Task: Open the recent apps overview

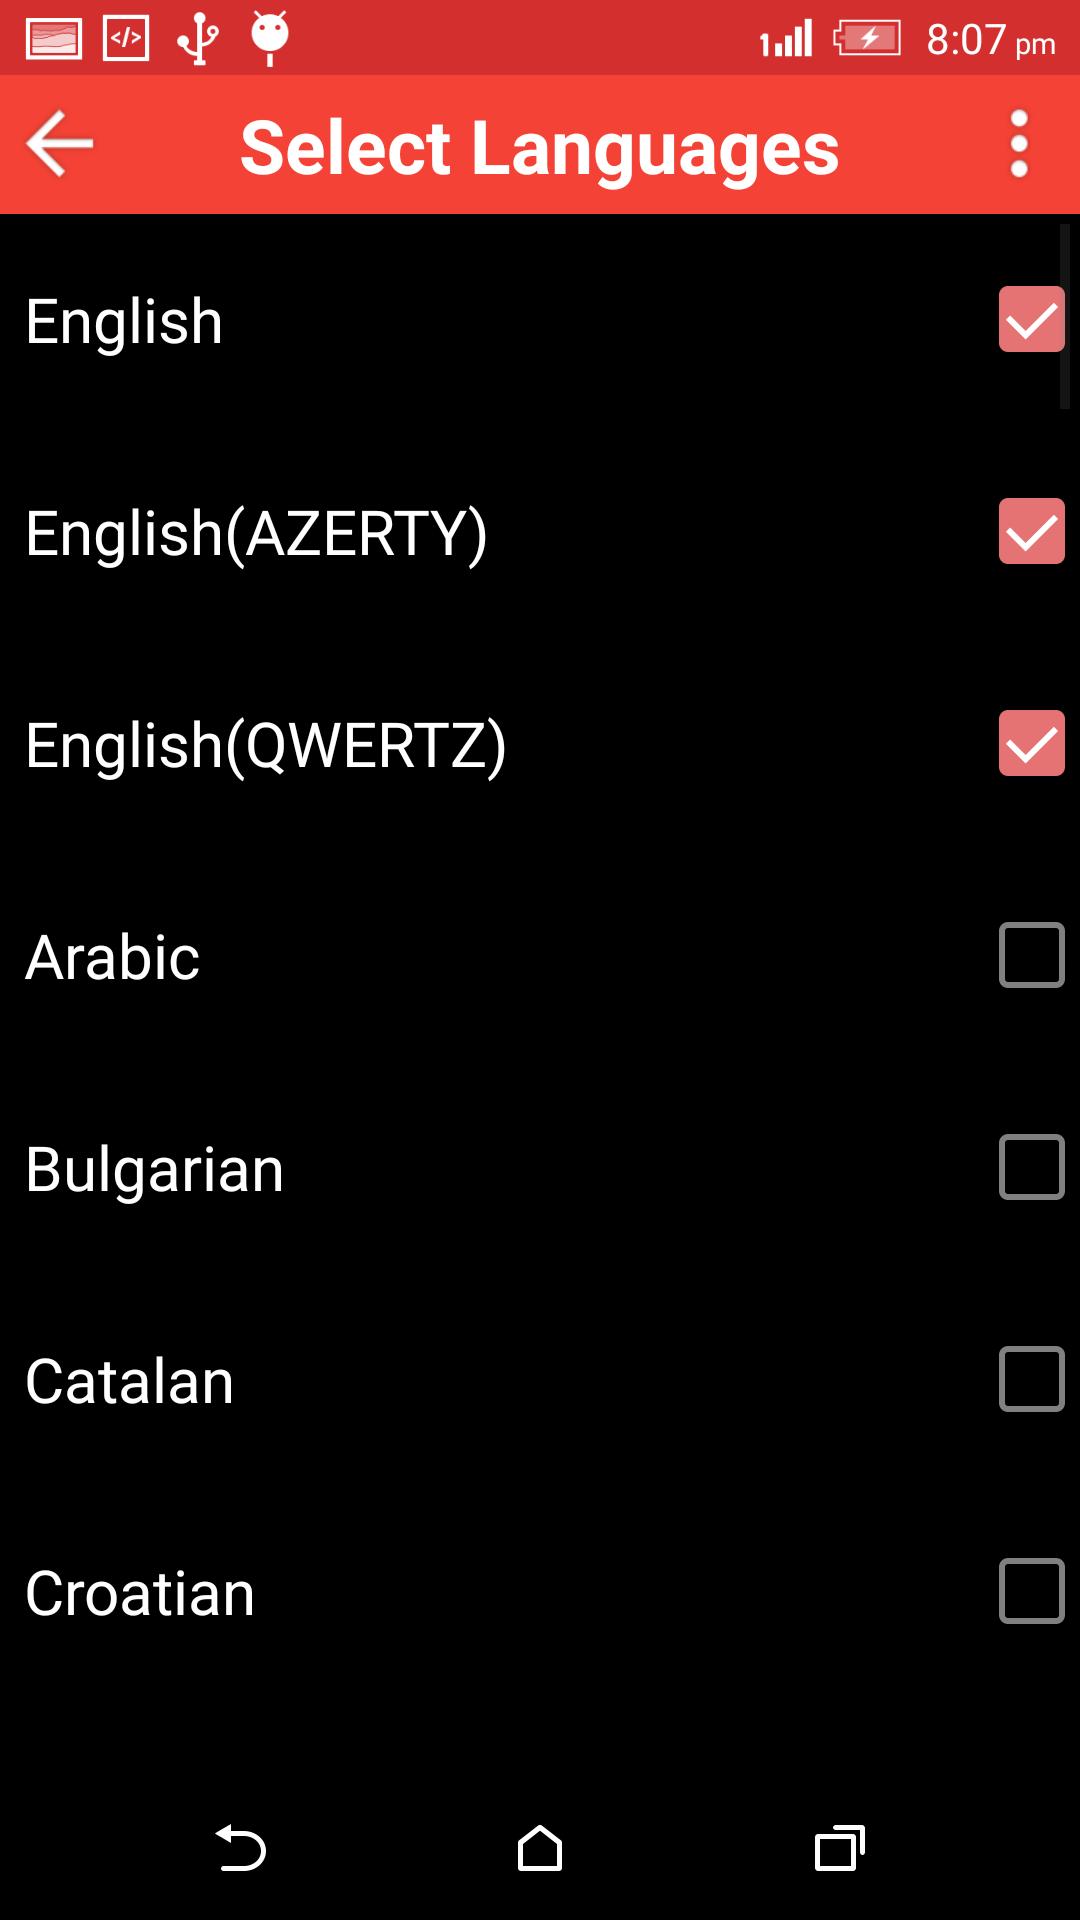Action: (840, 1848)
